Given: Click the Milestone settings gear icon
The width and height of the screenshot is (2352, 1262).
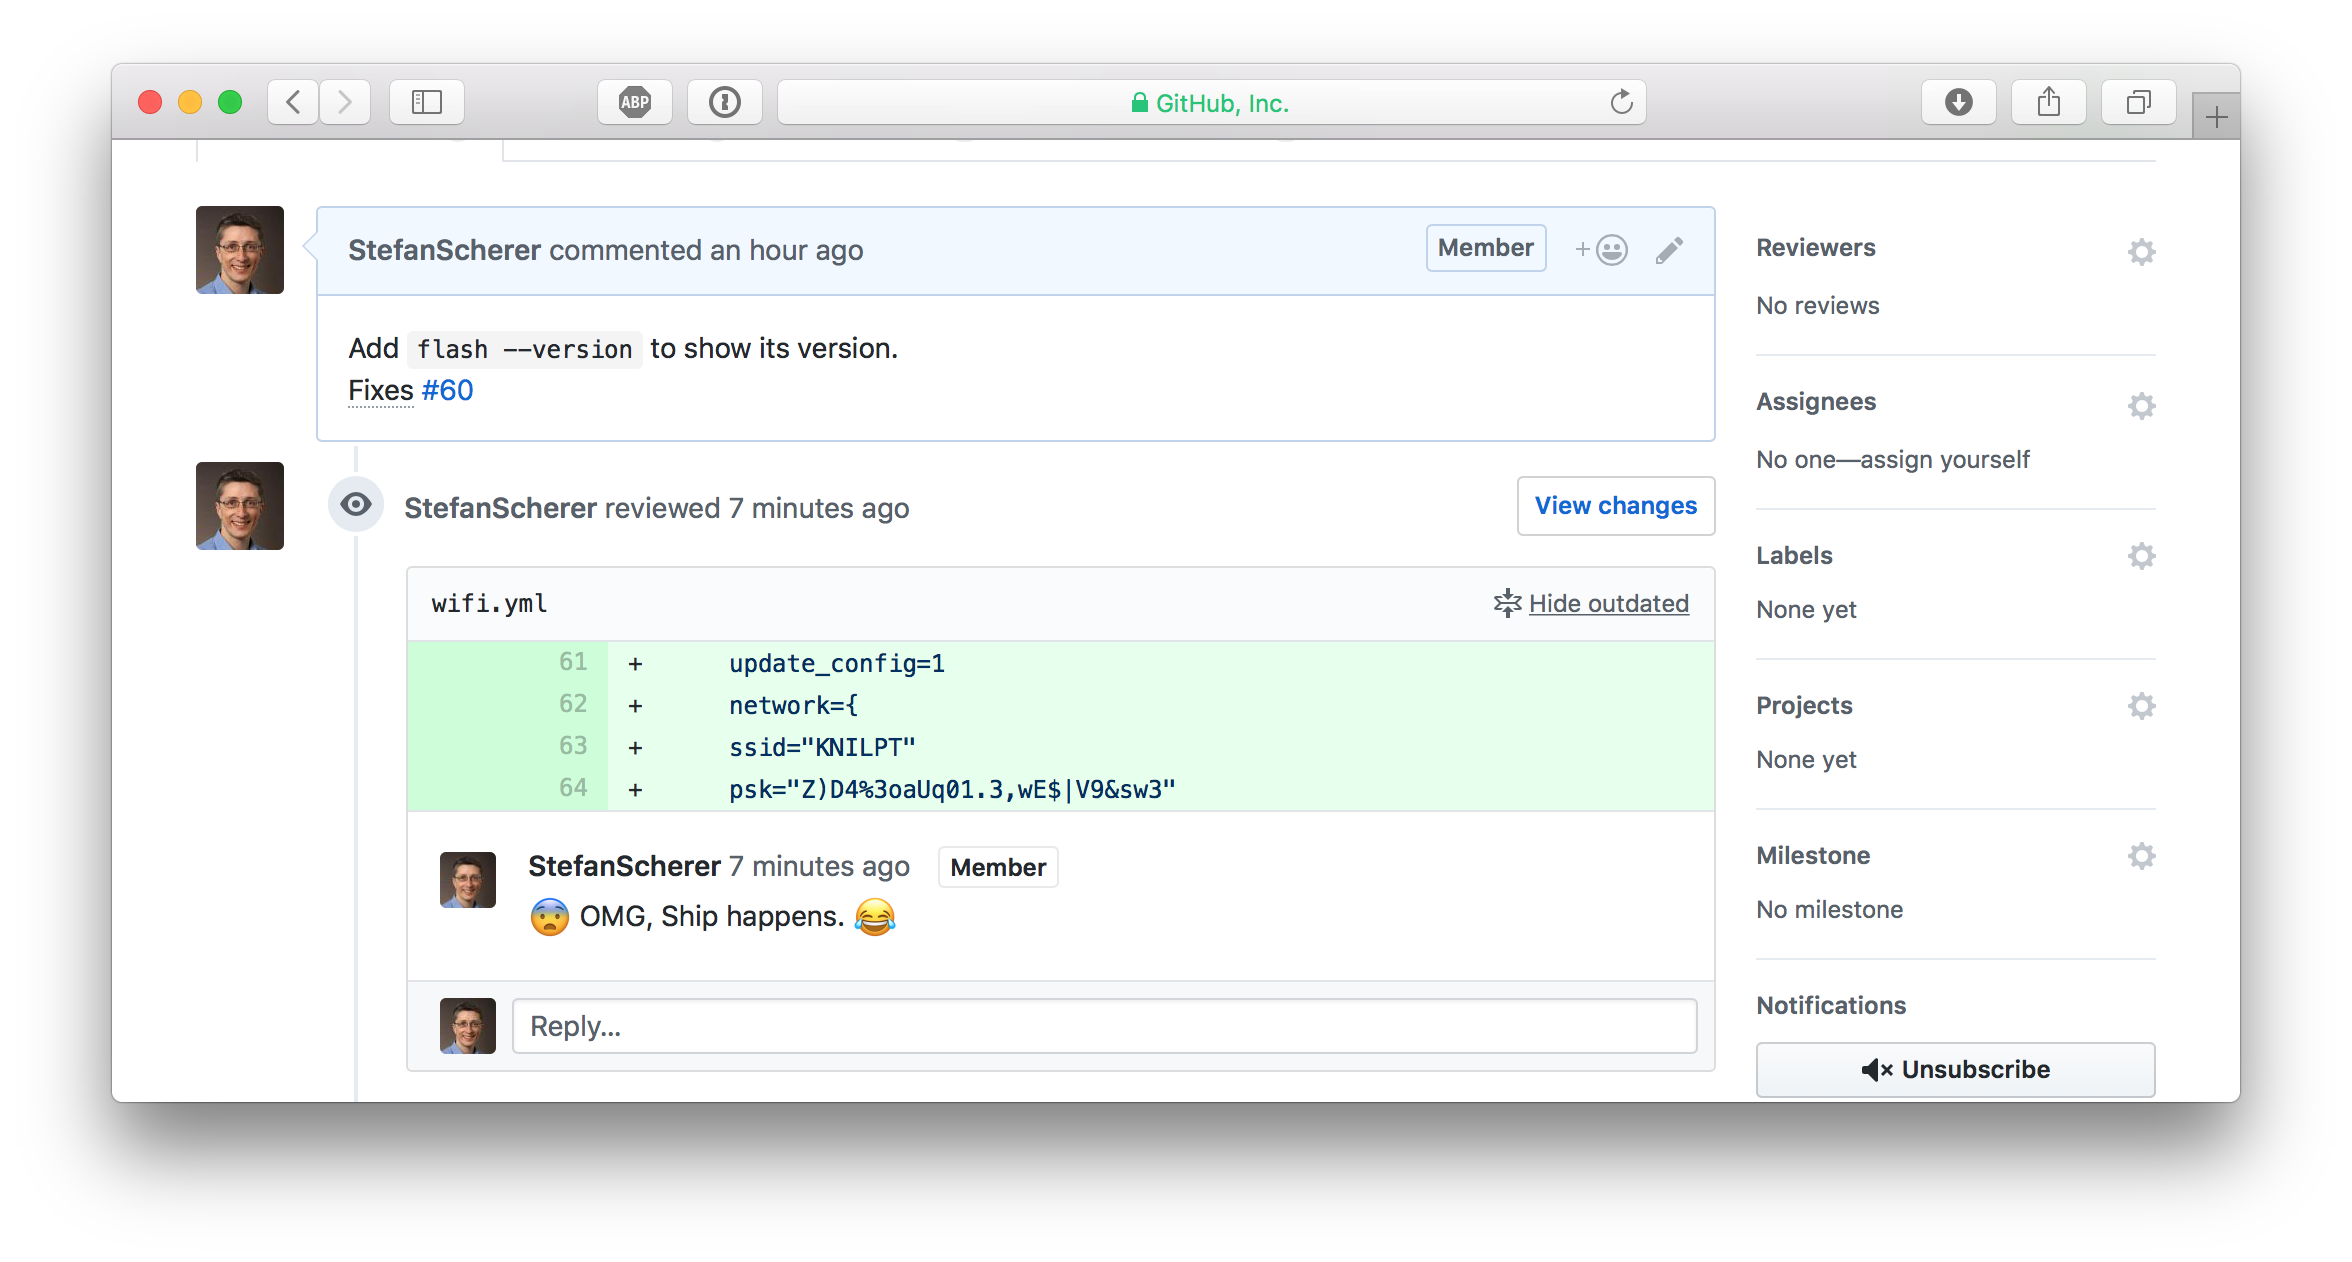Looking at the screenshot, I should point(2144,857).
